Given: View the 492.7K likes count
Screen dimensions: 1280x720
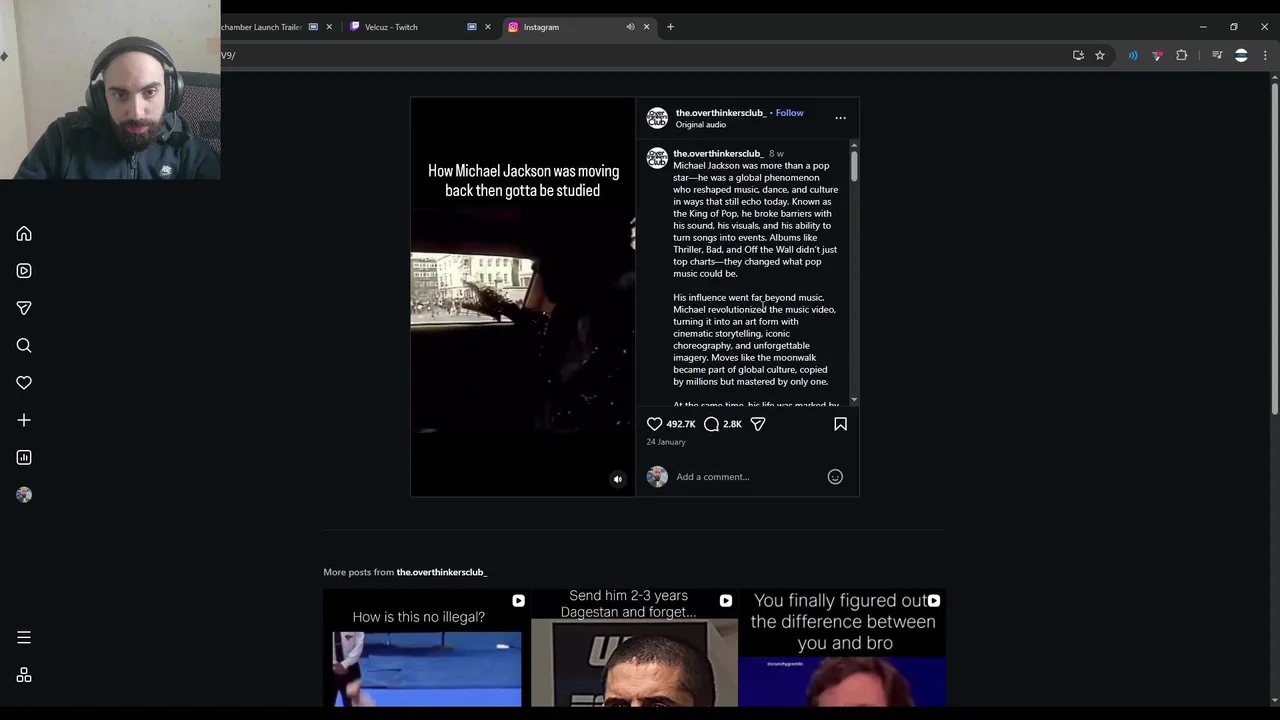Looking at the screenshot, I should click(x=681, y=424).
